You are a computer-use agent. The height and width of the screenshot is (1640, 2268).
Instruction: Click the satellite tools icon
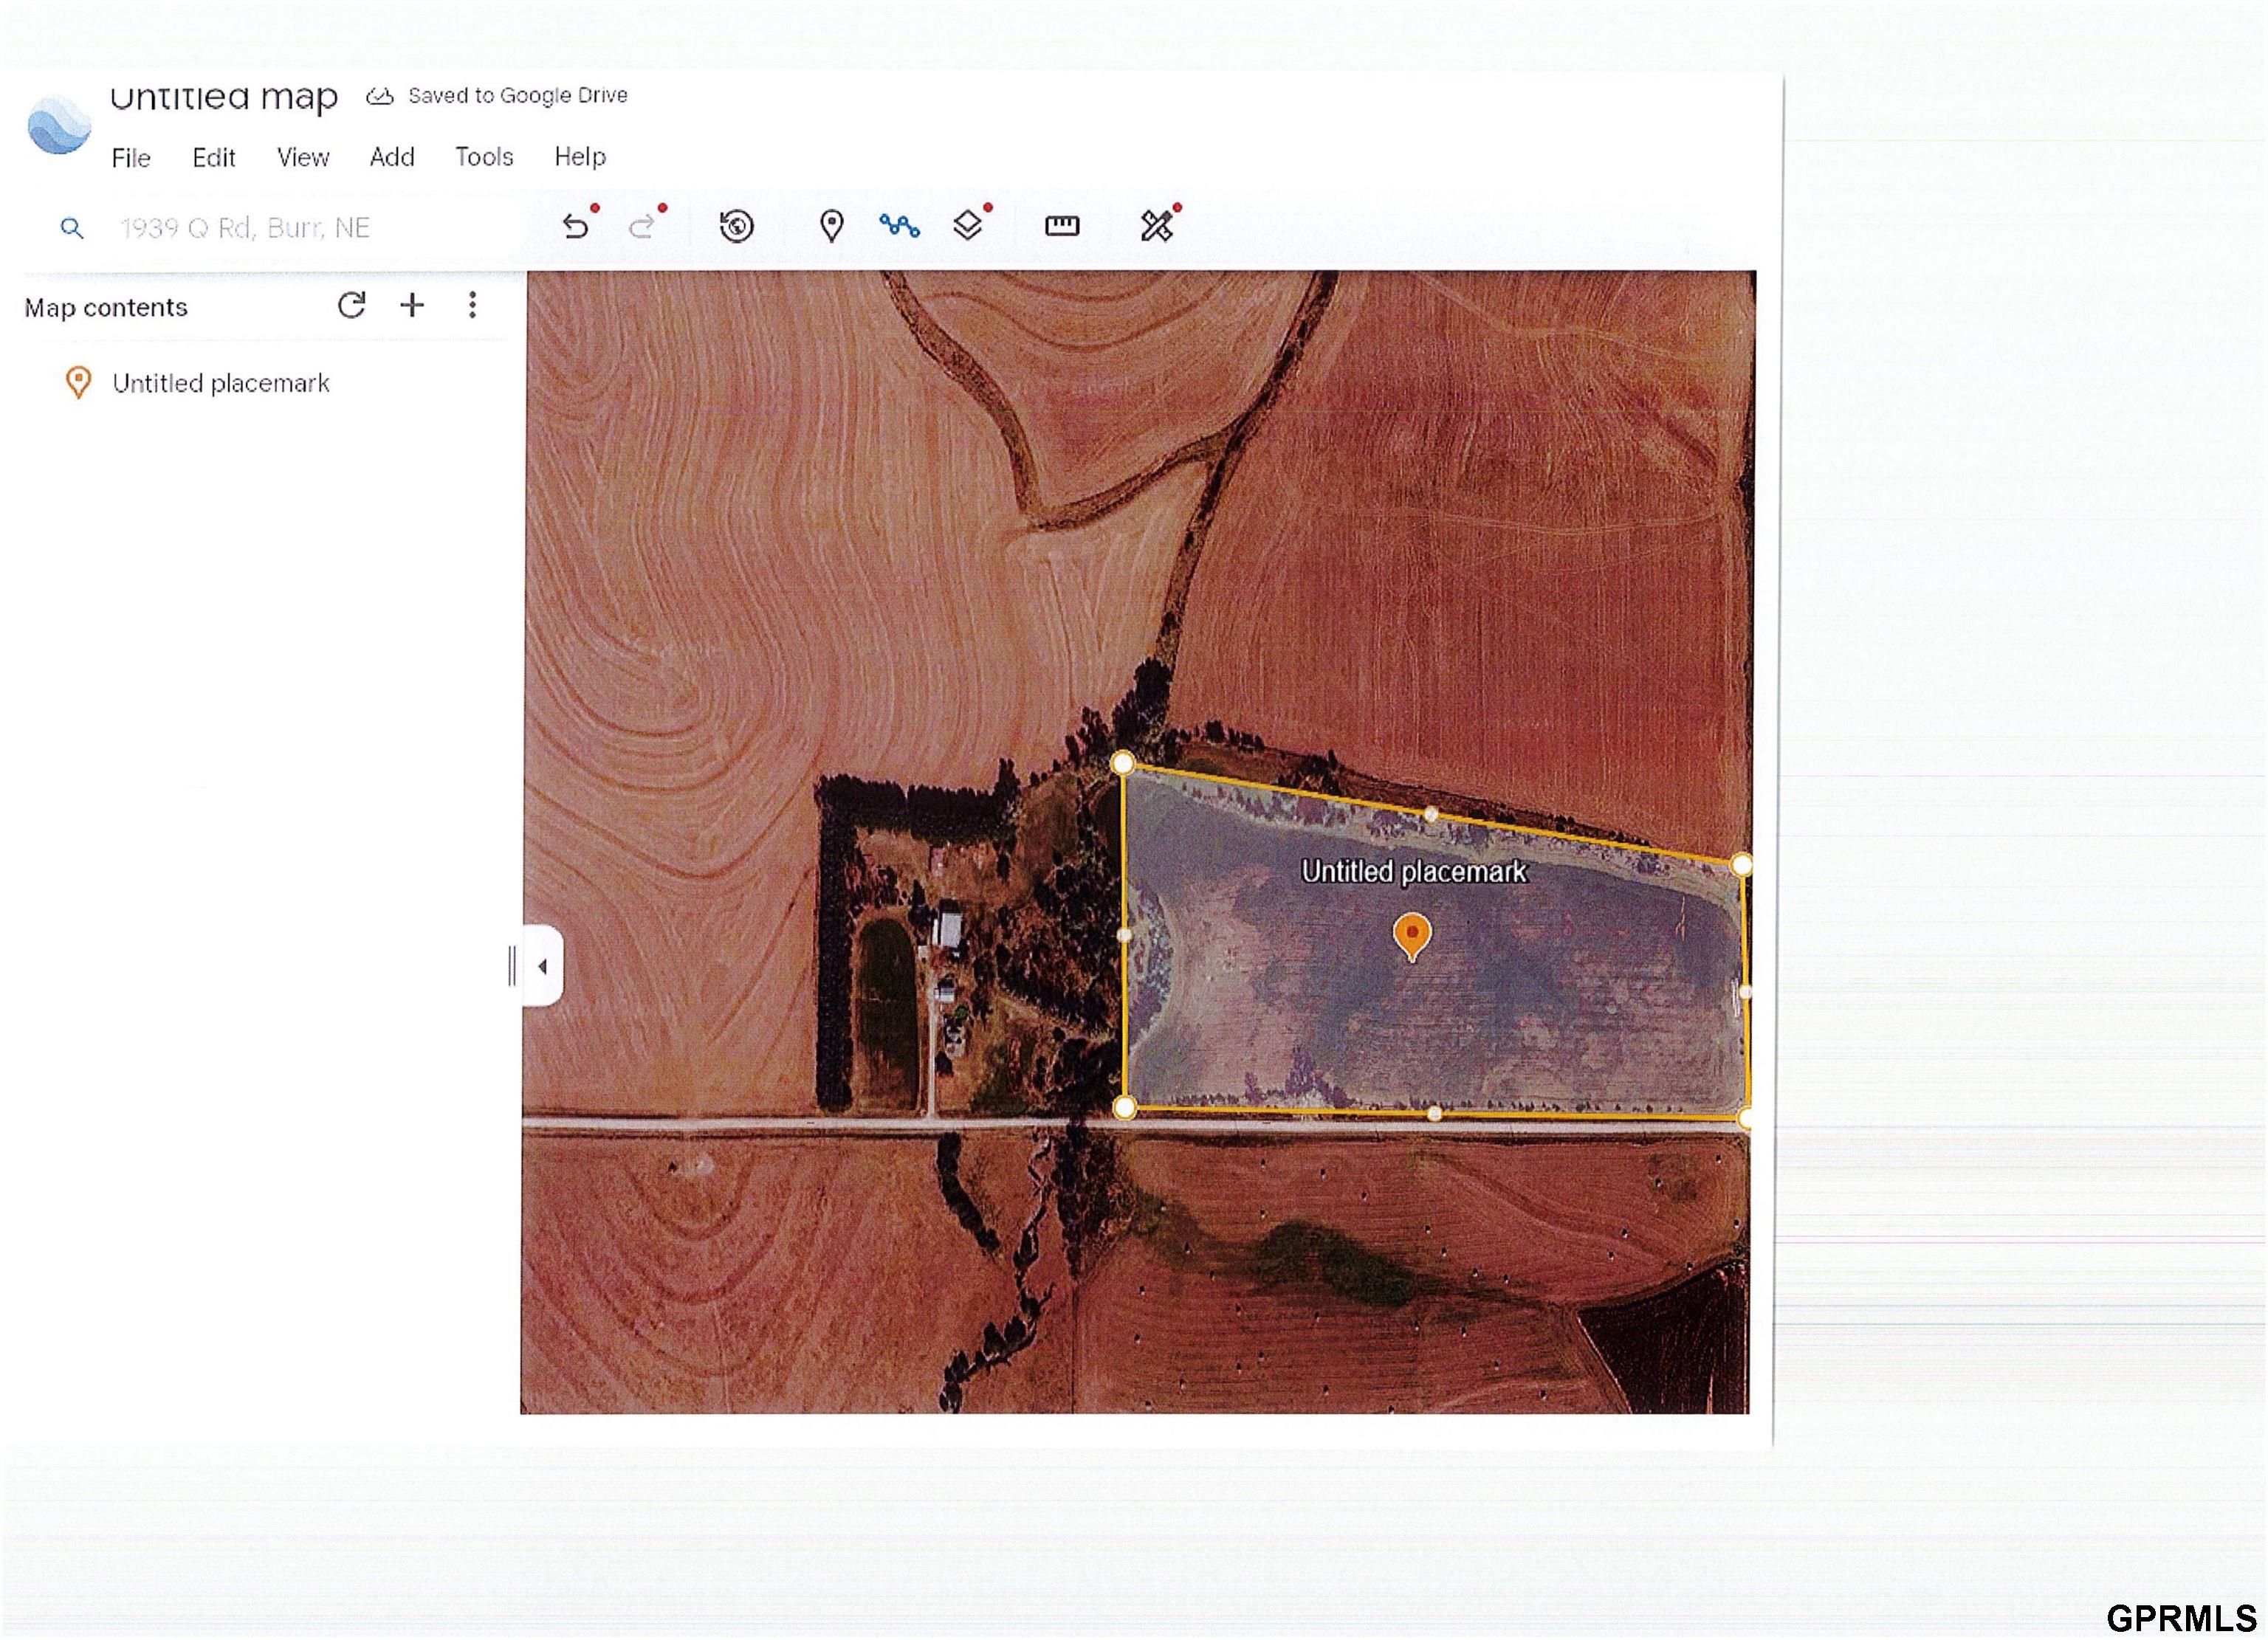pos(1157,226)
